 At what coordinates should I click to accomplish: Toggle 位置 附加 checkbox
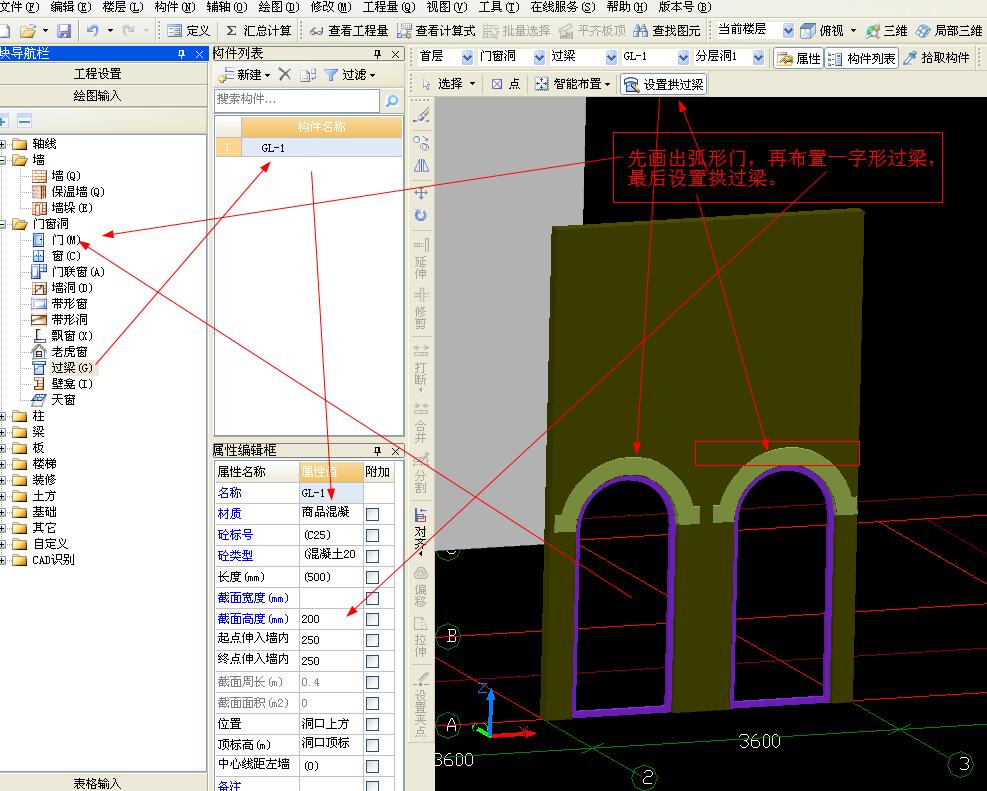coord(373,724)
